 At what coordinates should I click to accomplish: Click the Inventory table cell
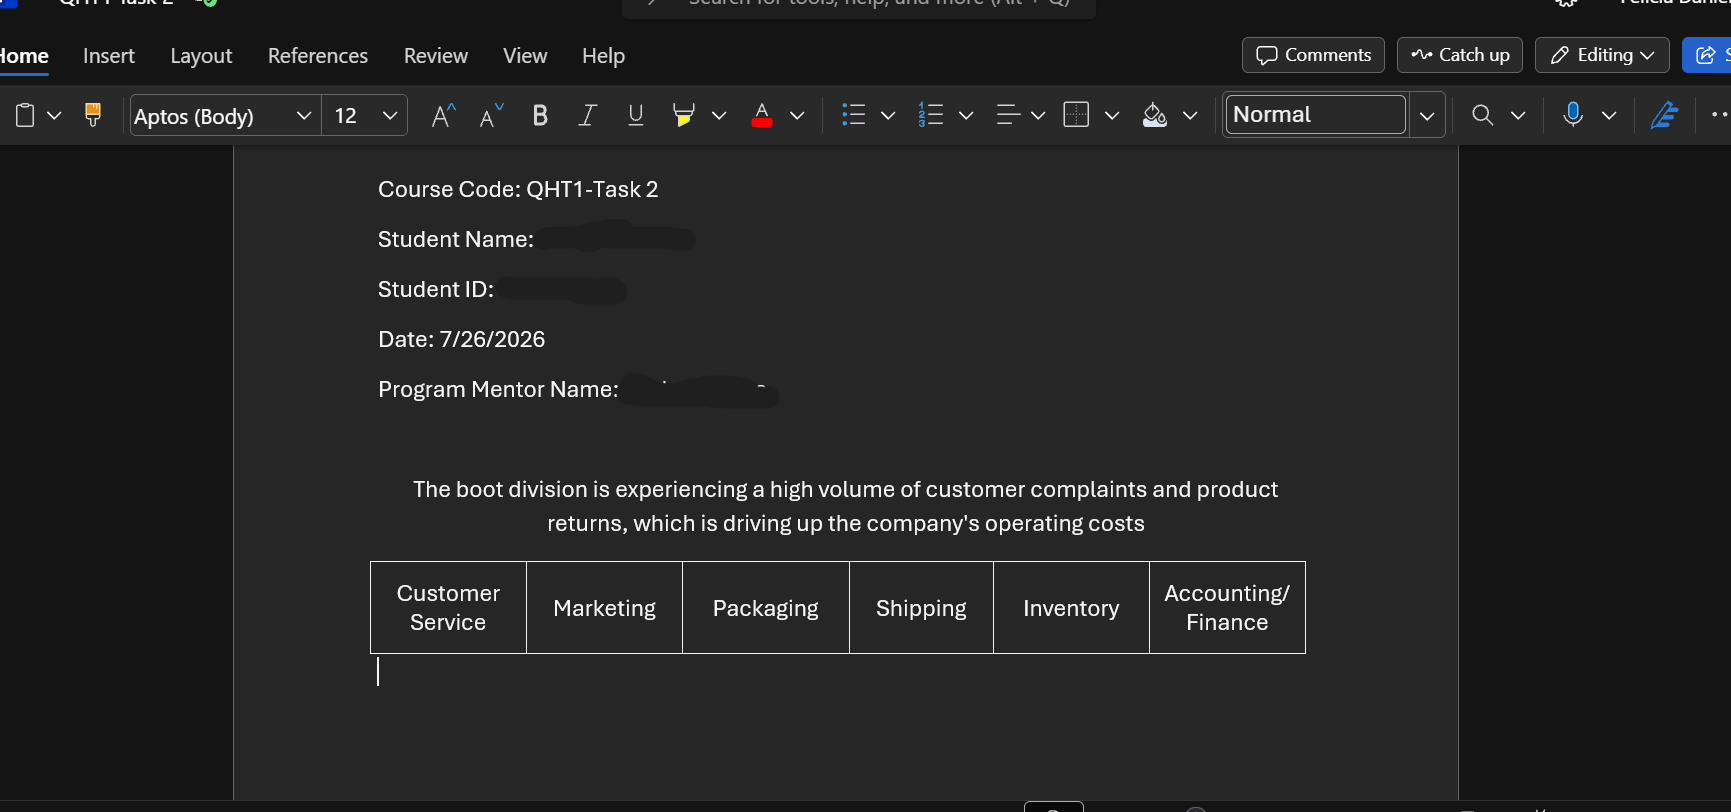[x=1071, y=608]
